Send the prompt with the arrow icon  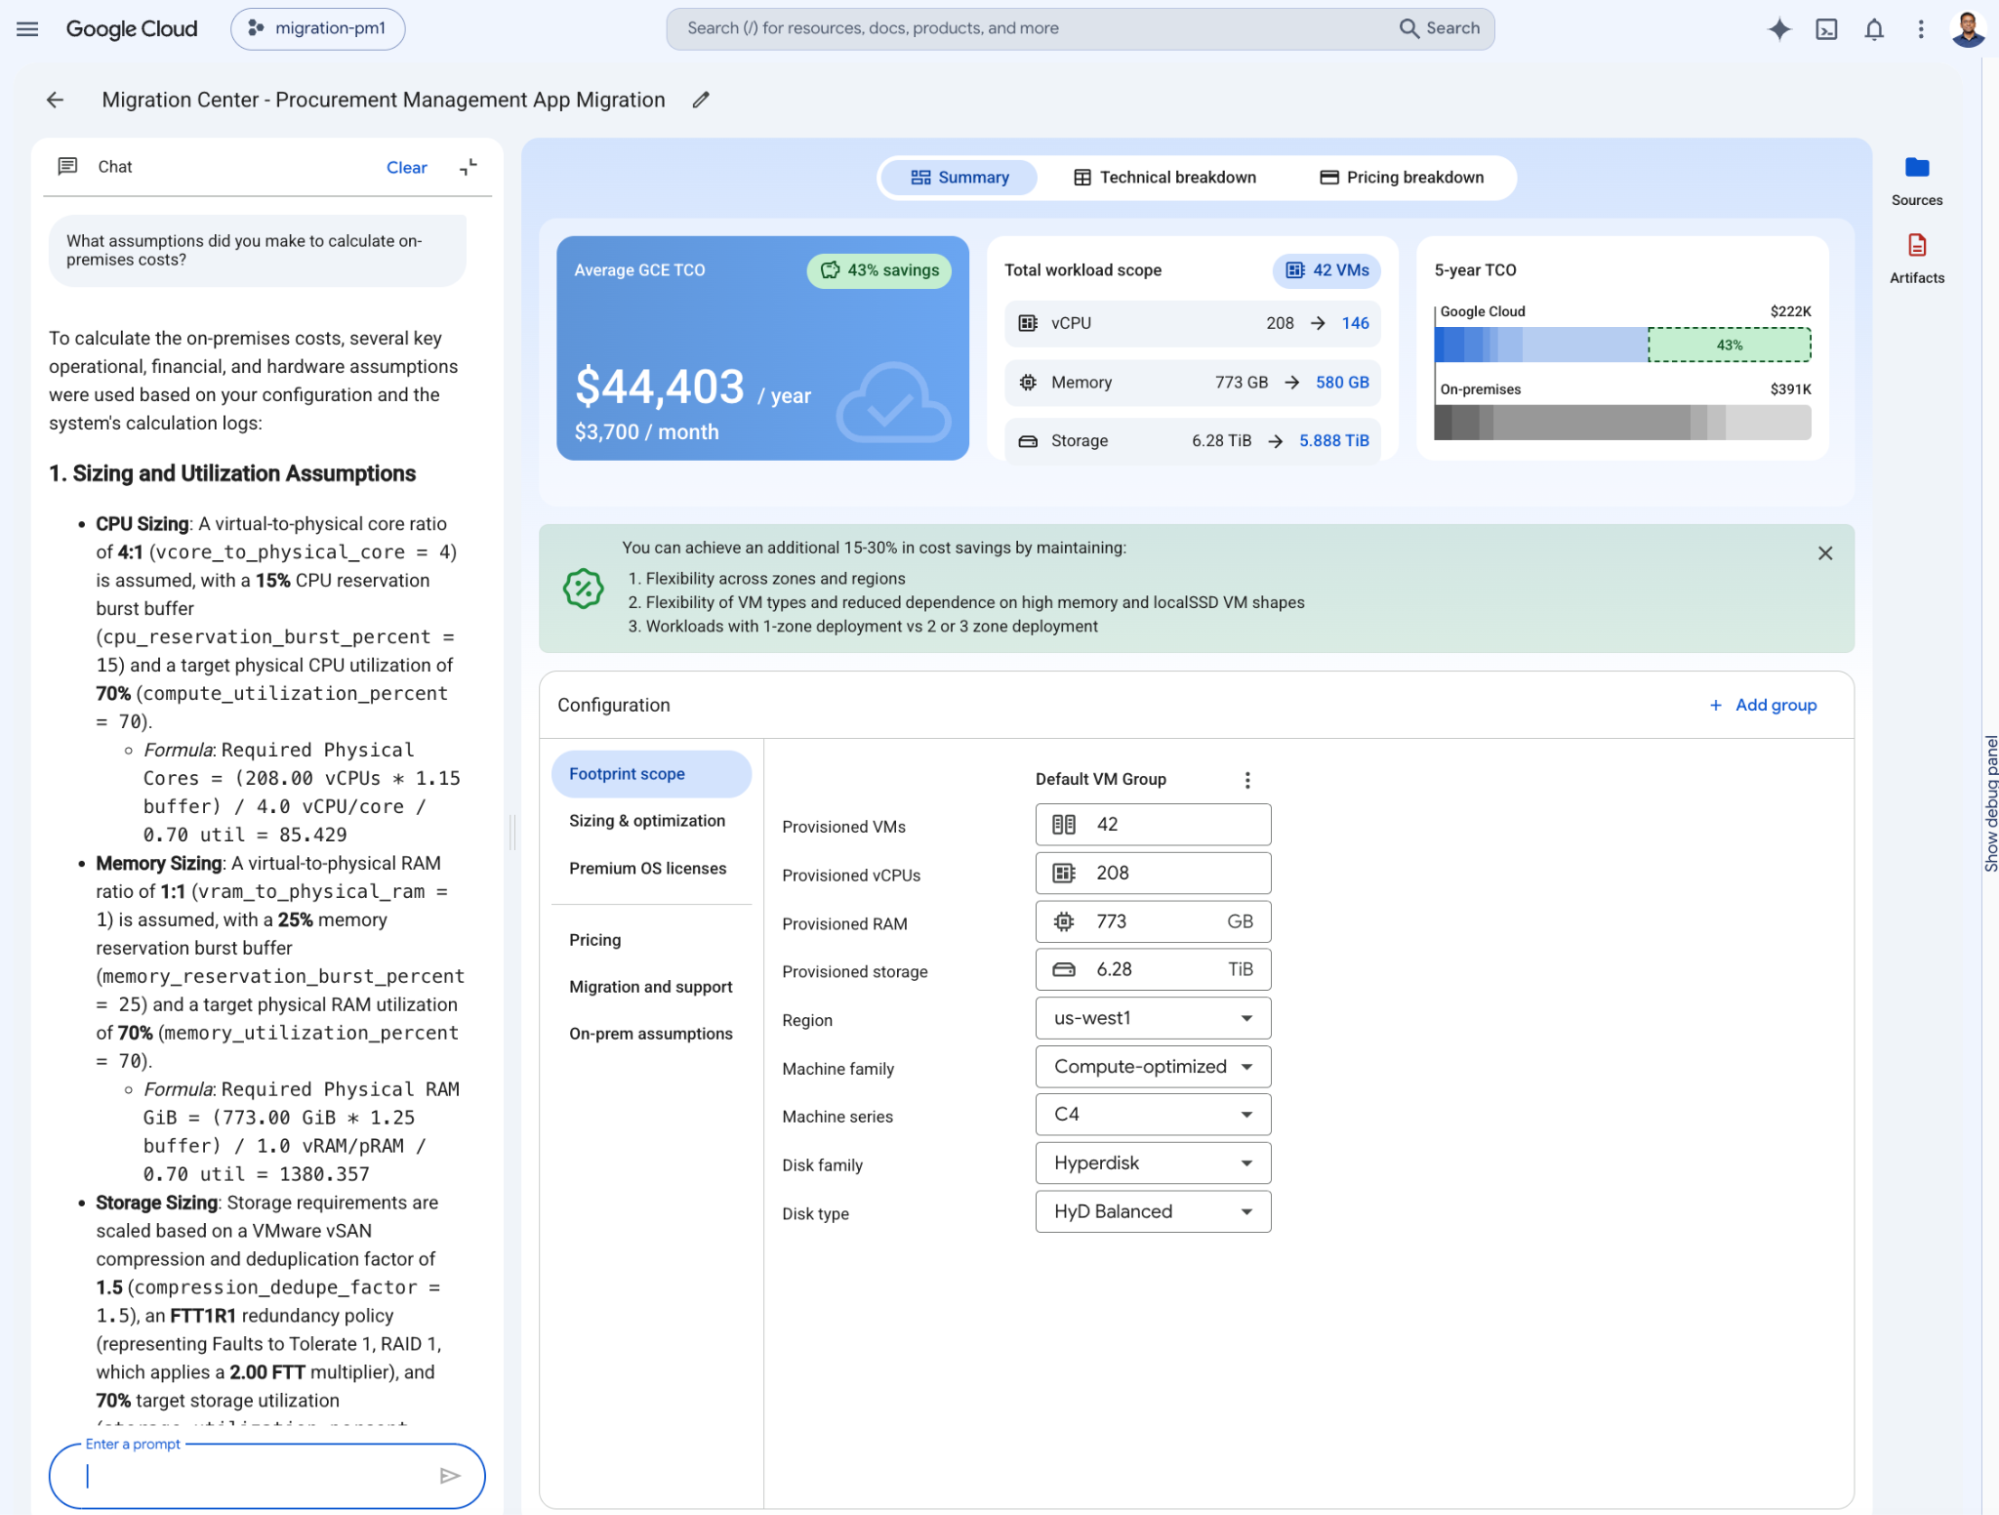[x=450, y=1475]
